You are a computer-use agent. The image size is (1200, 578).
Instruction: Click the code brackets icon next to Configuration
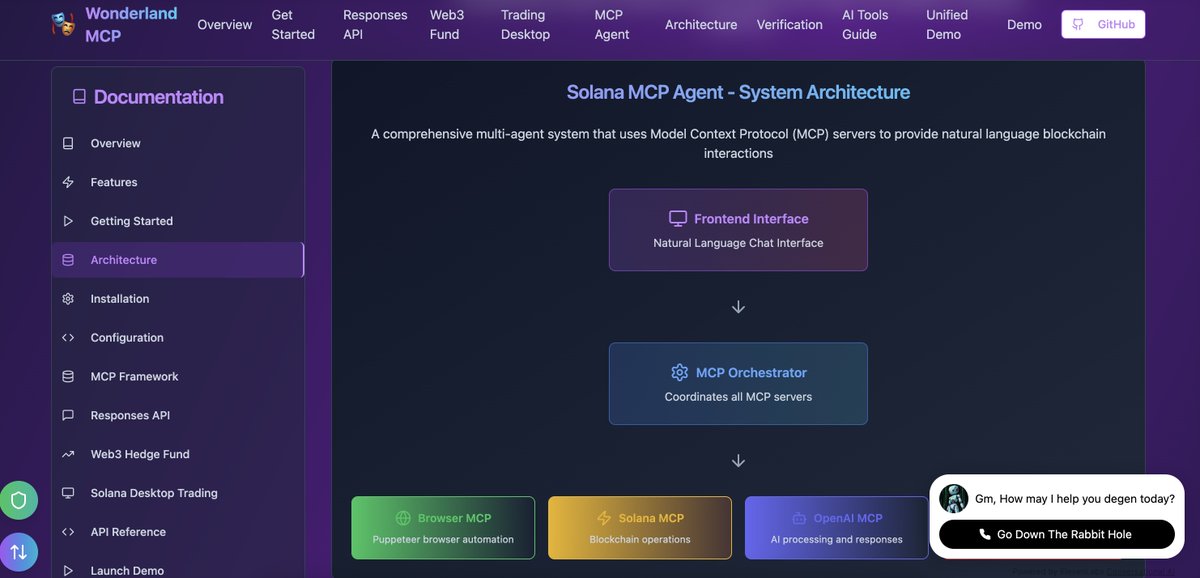(68, 338)
